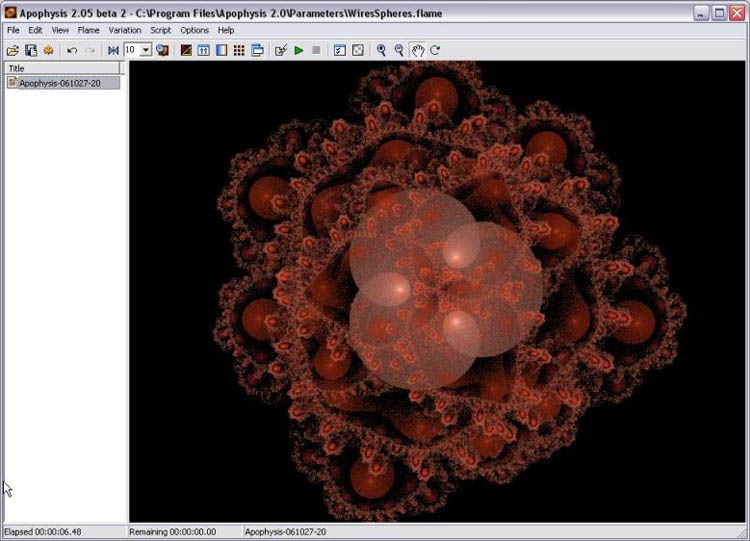Toggle the fullscreen preview icon

click(358, 50)
